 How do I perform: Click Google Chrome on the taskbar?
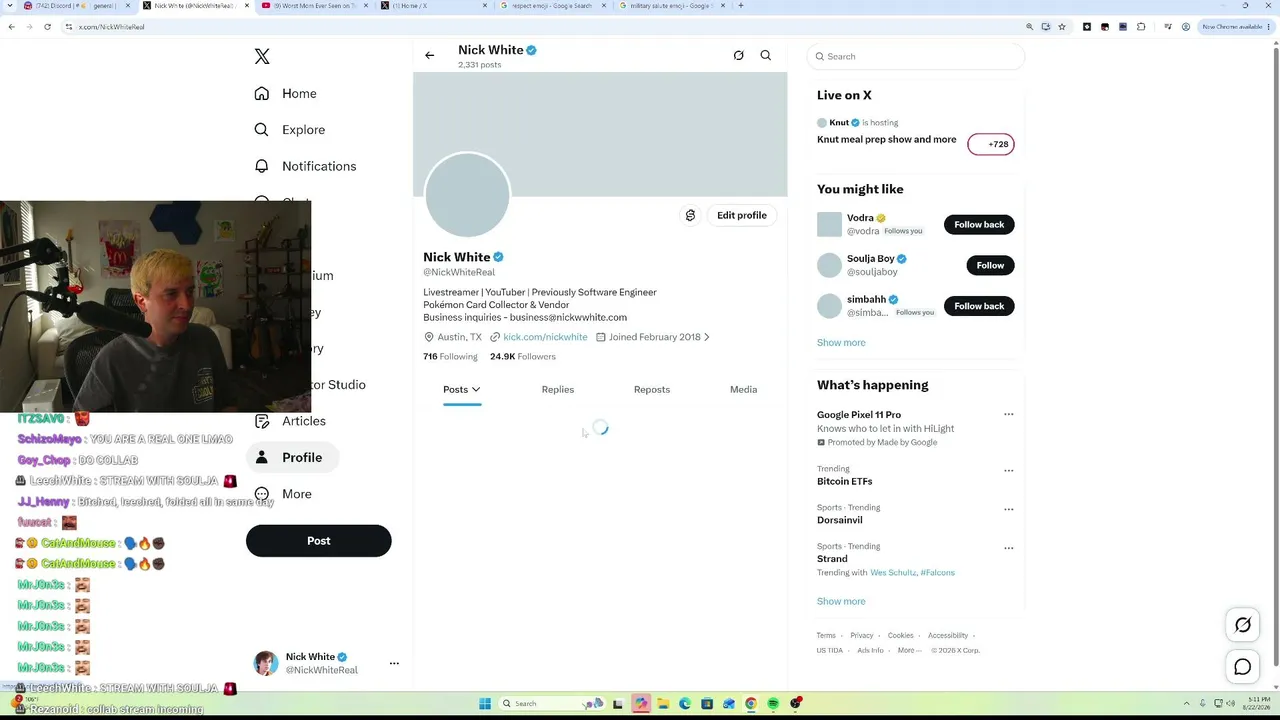click(x=751, y=703)
